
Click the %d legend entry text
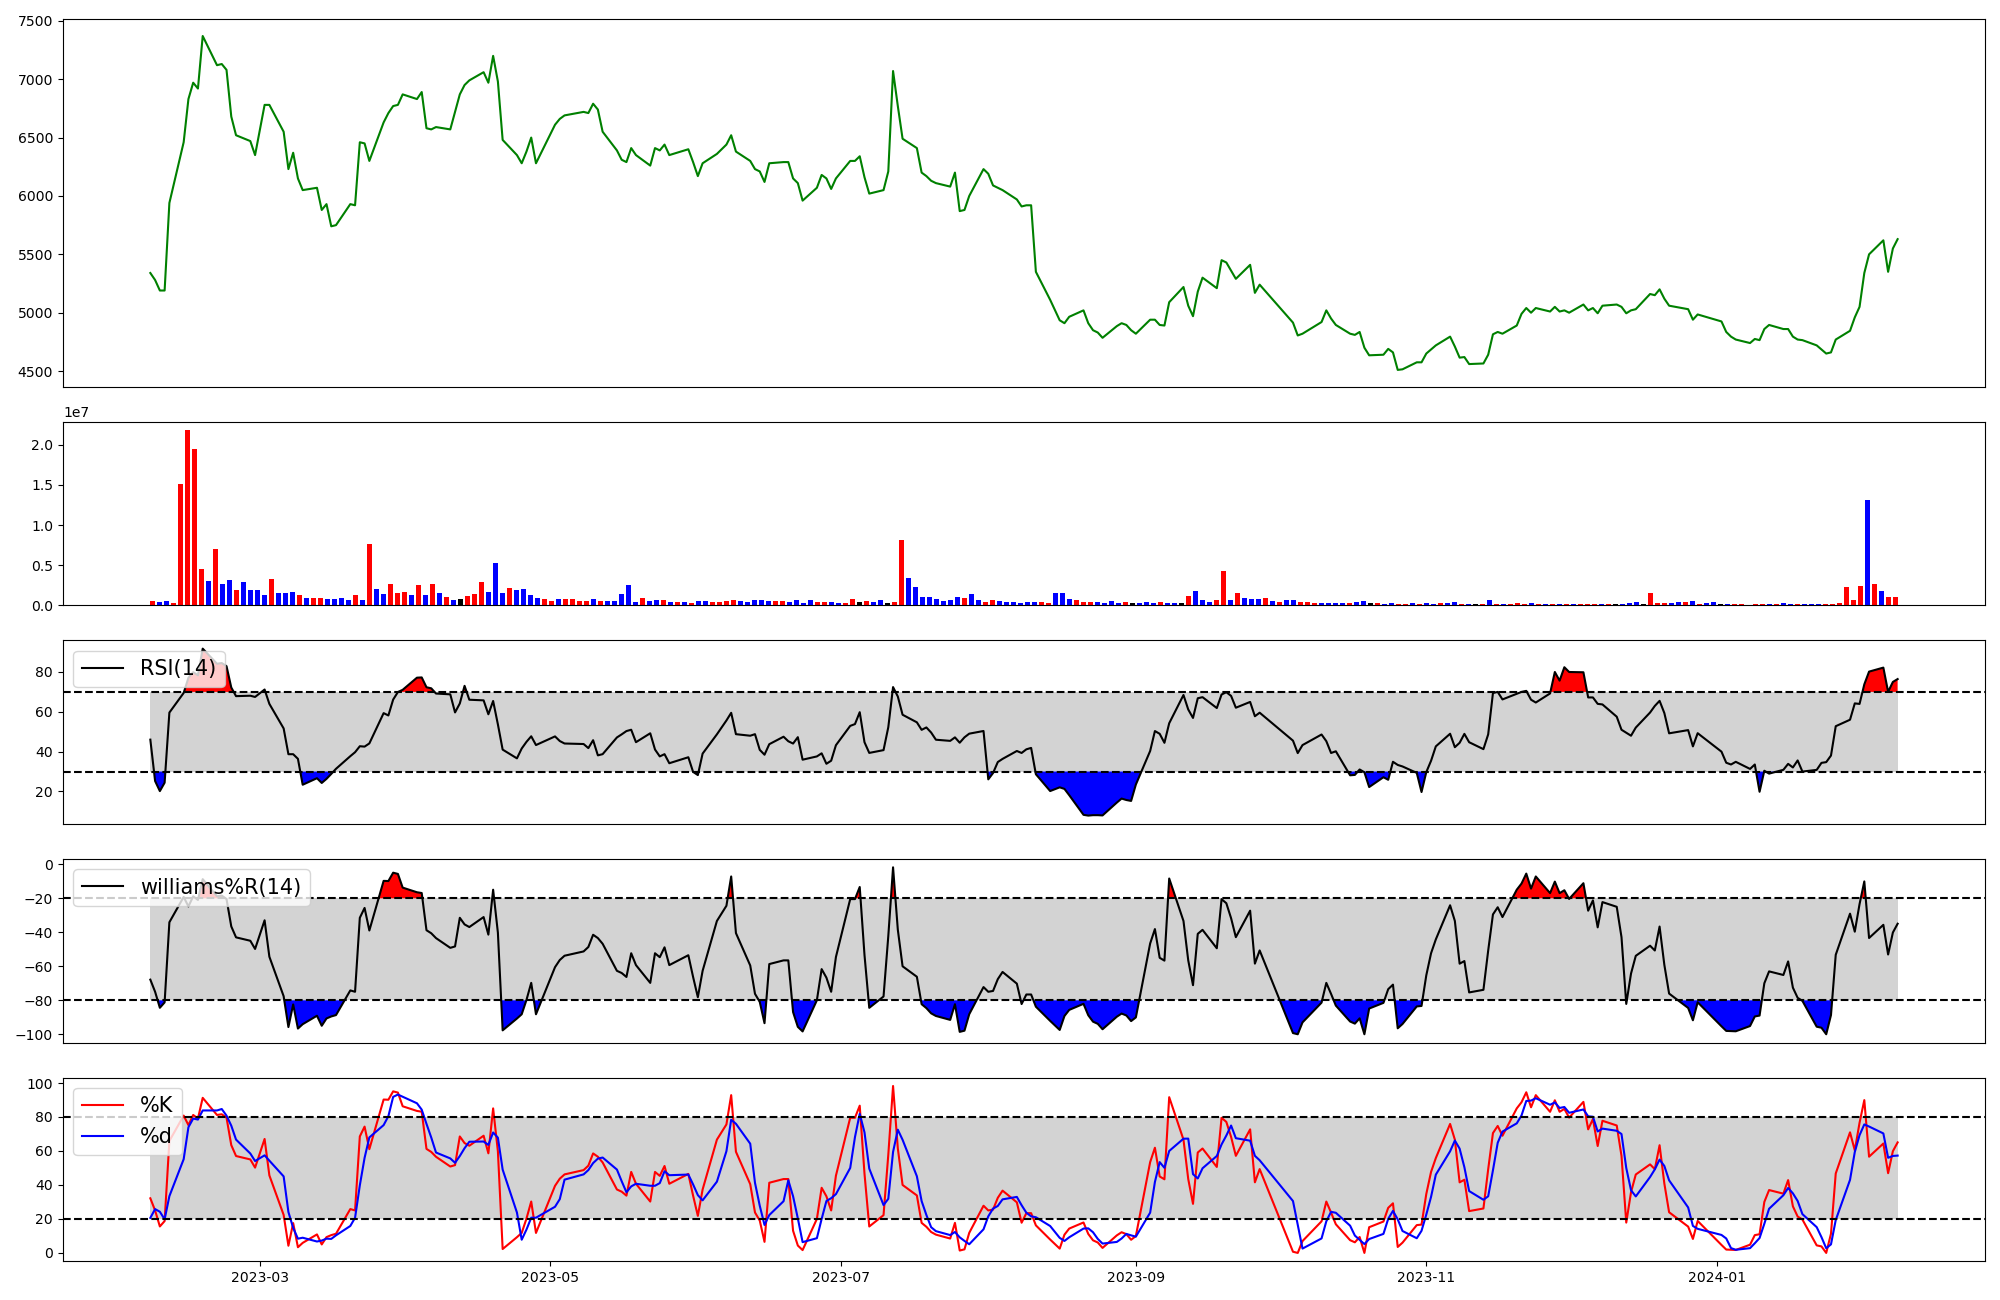click(x=156, y=1136)
